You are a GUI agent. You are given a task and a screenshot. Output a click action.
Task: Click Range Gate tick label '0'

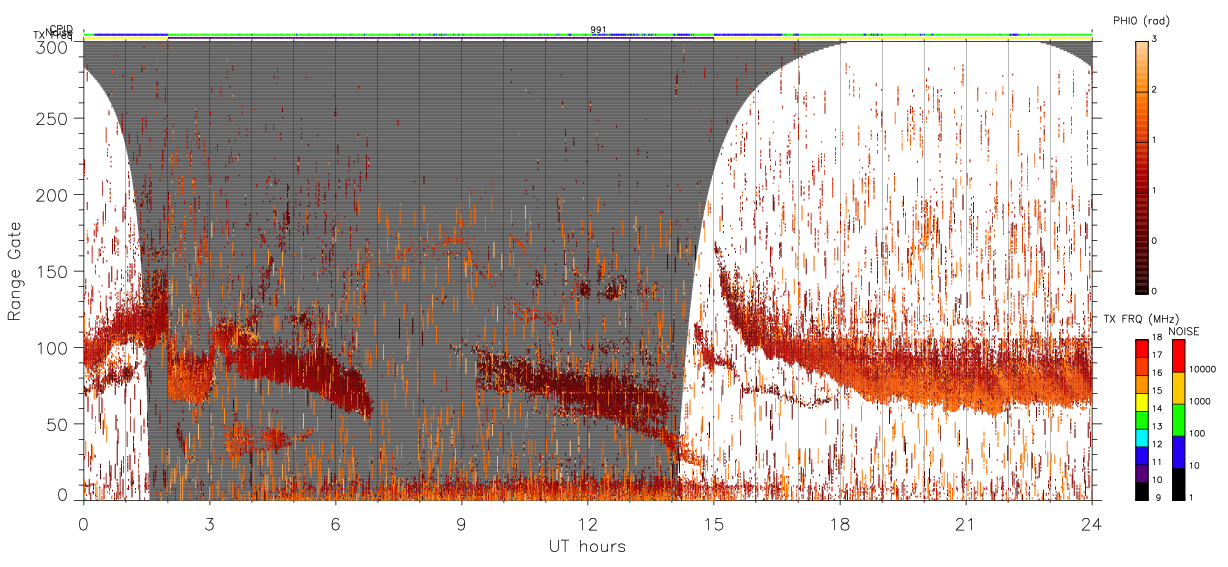coord(64,494)
